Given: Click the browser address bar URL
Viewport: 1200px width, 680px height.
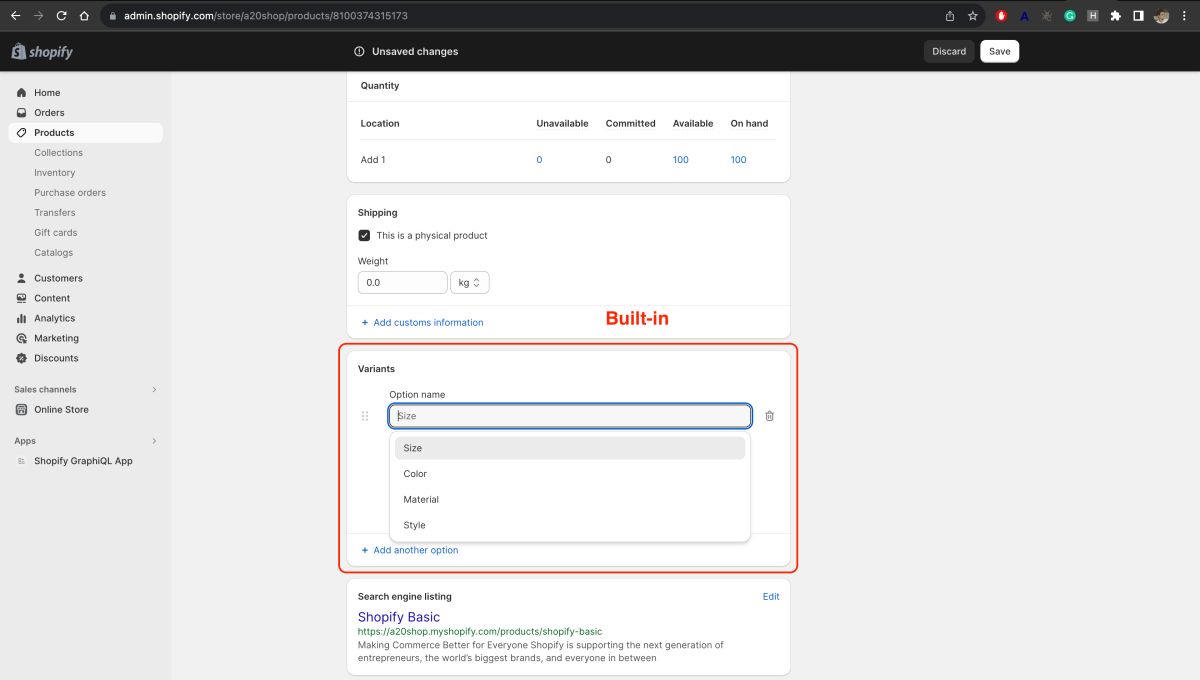Looking at the screenshot, I should pos(266,16).
